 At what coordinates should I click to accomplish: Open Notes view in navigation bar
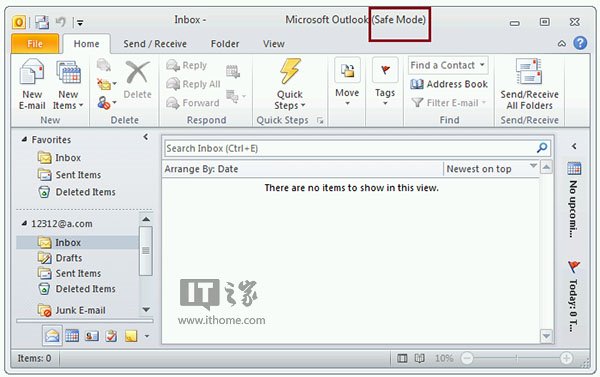tap(131, 336)
